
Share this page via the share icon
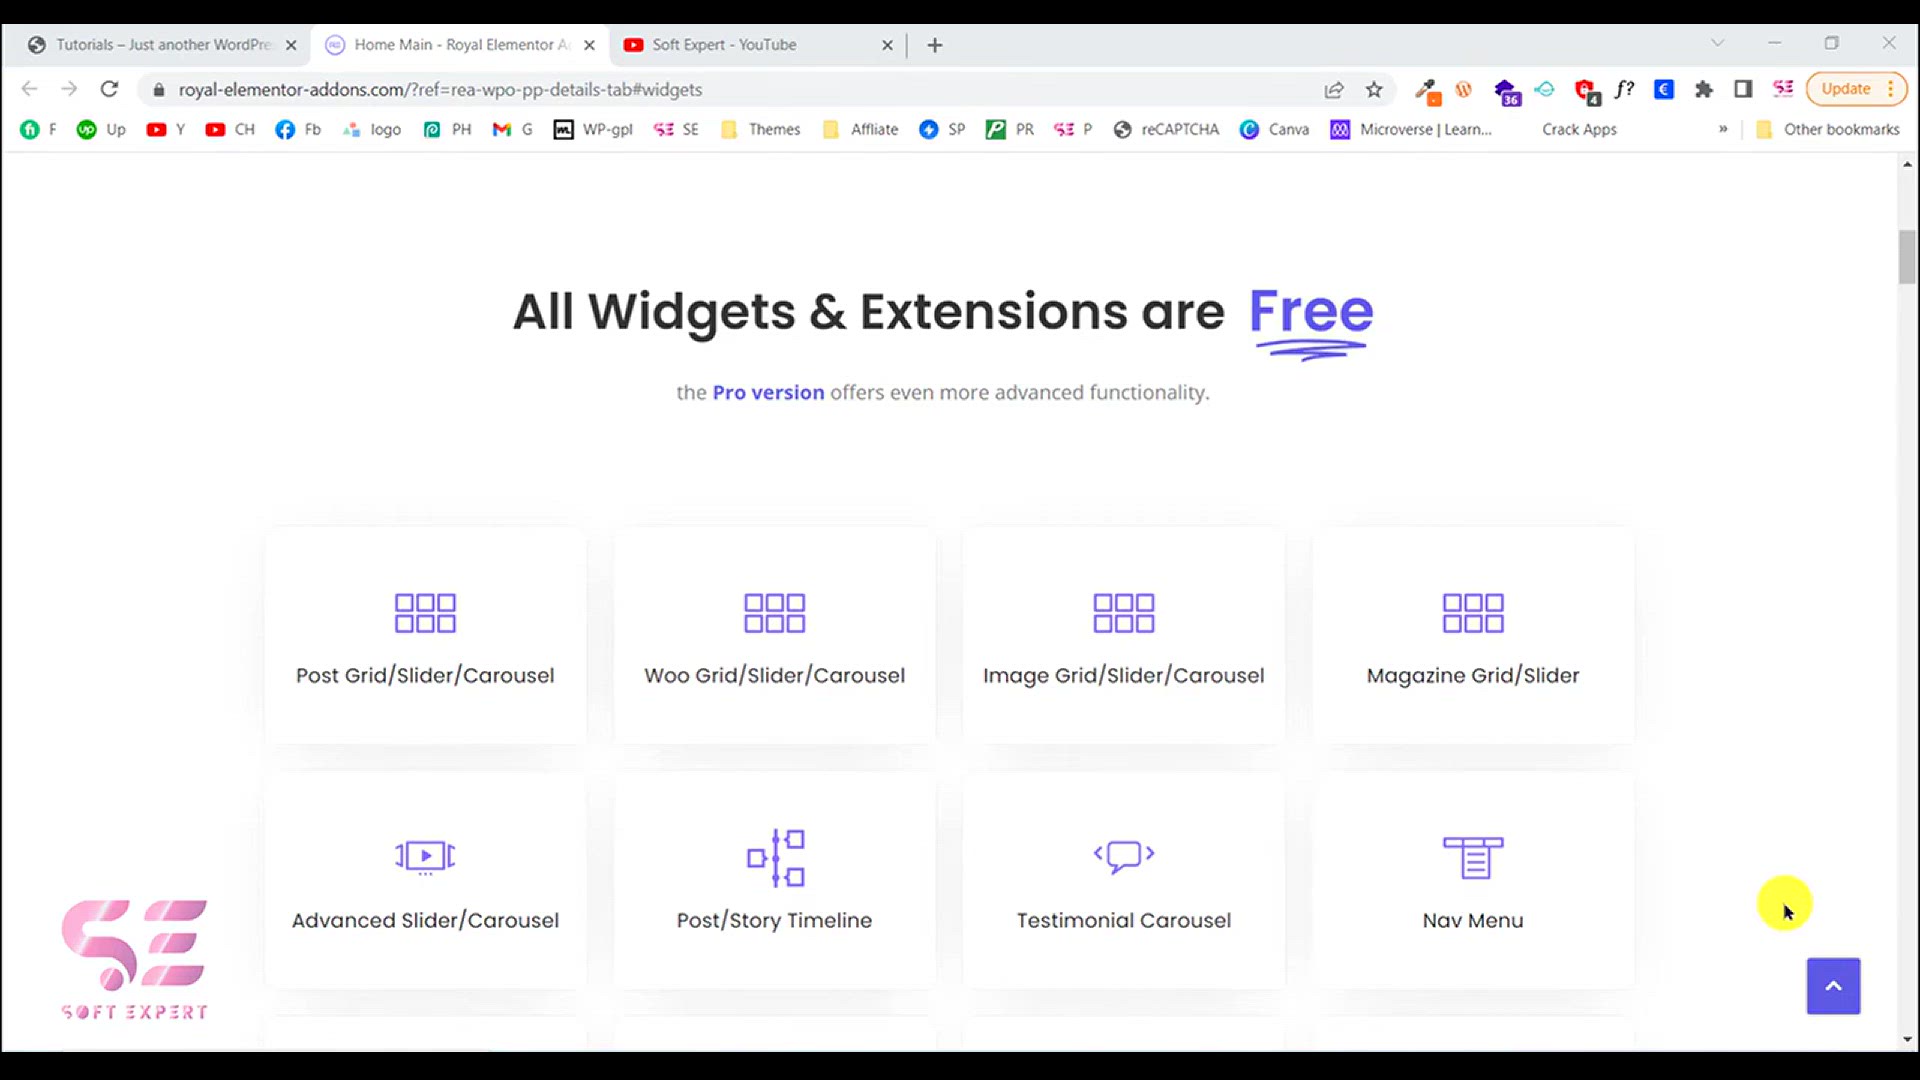(1334, 89)
